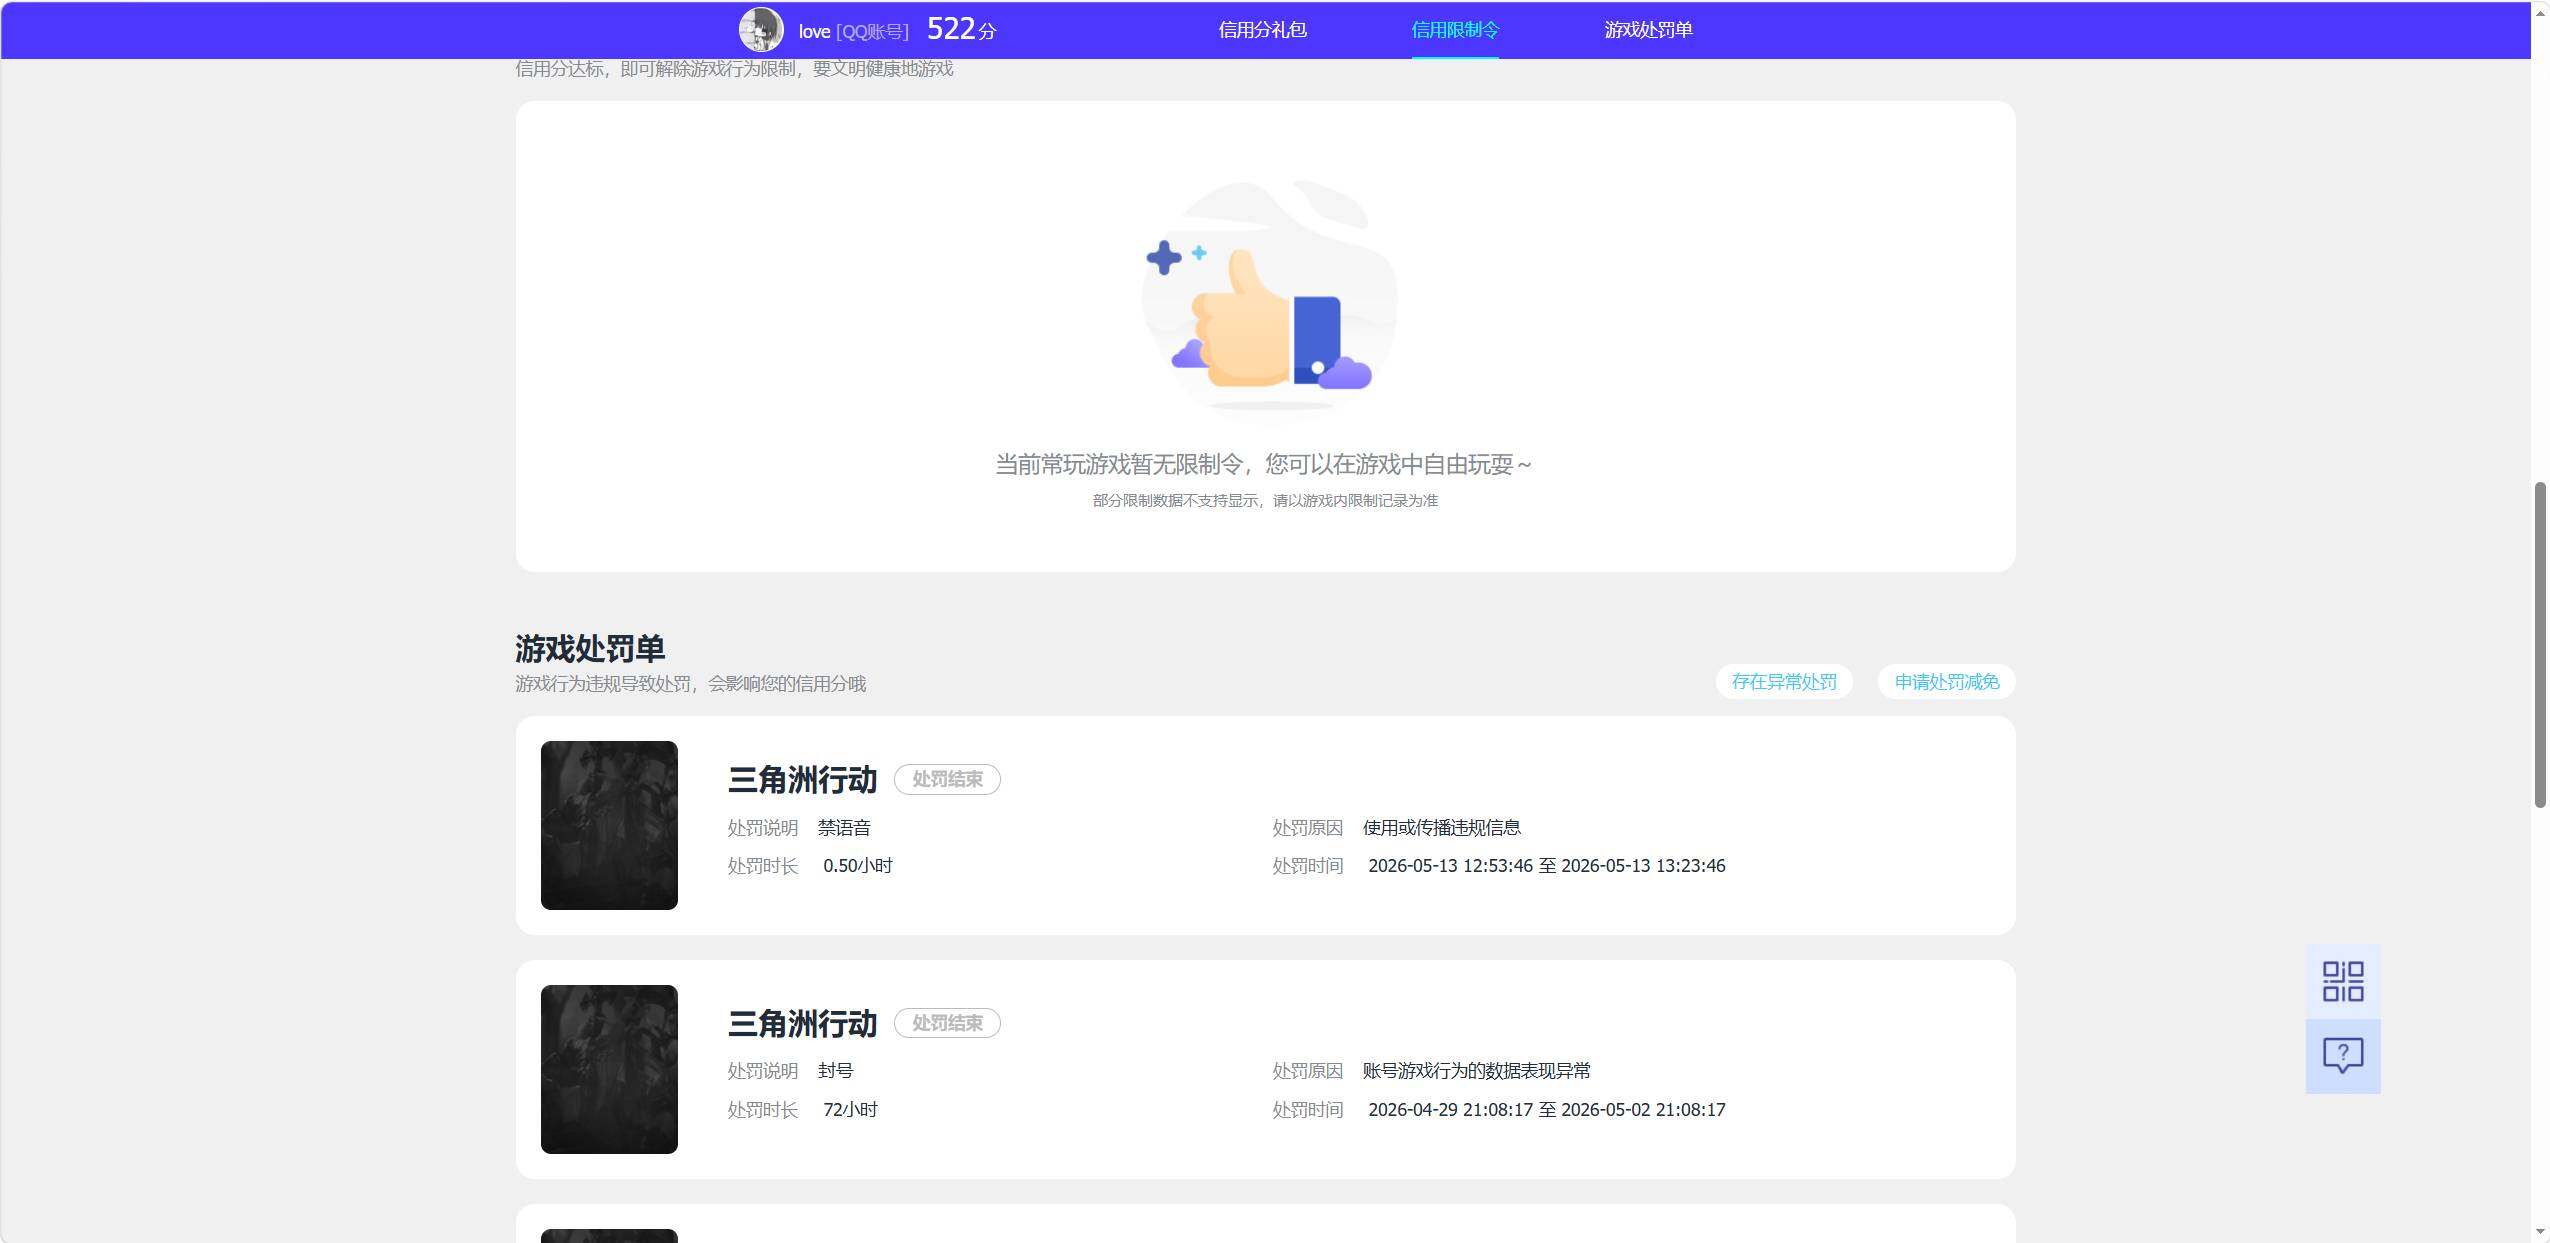Click 游戏行为违规导致处罚 subtitle text
This screenshot has height=1243, width=2550.
[x=690, y=684]
